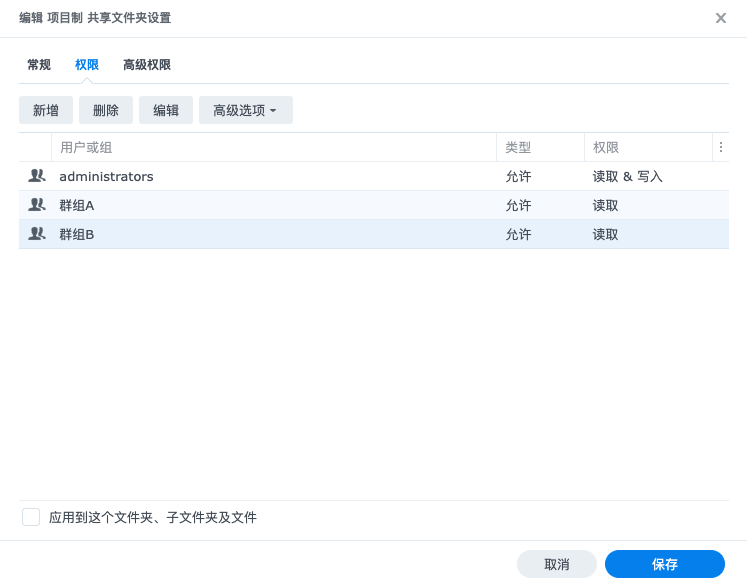Click the 编辑 button

(x=166, y=111)
